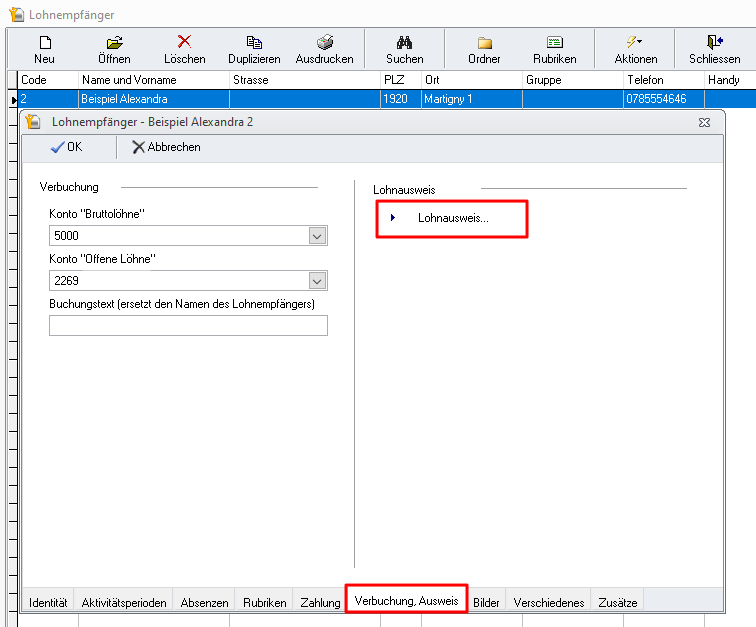Switch to the Identität tab
Image resolution: width=756 pixels, height=627 pixels.
[x=48, y=603]
